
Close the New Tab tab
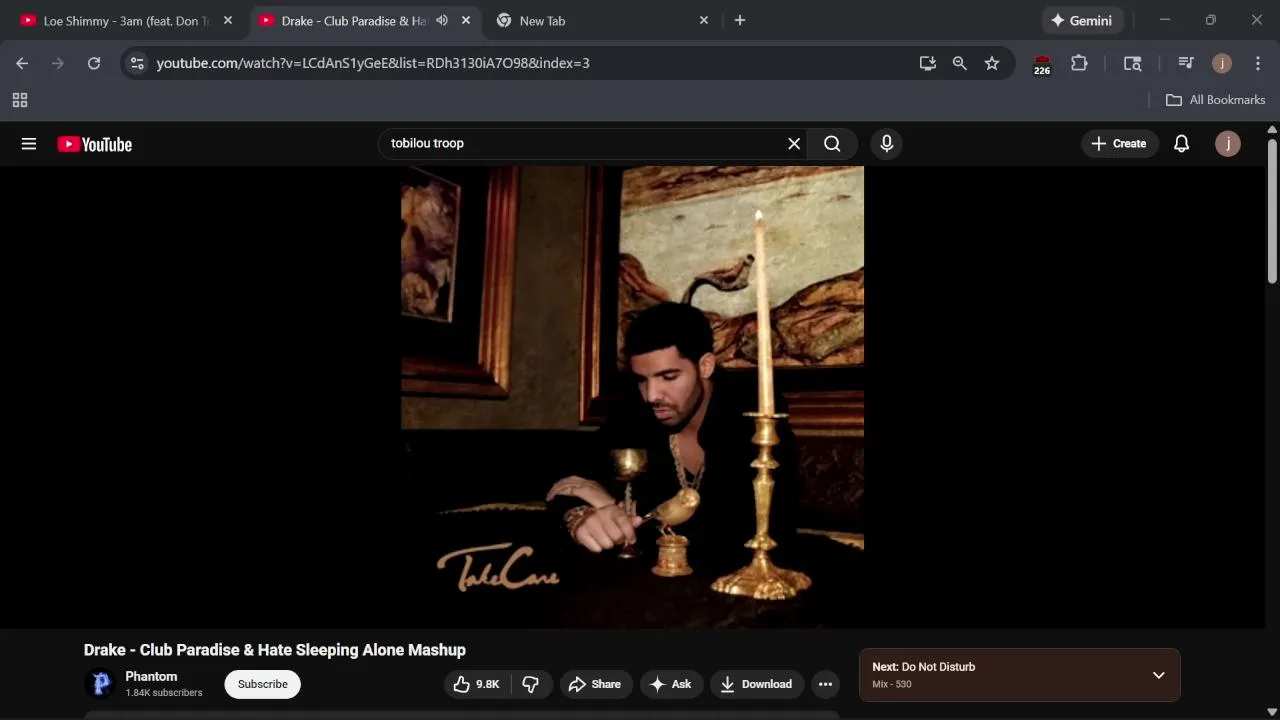[x=703, y=20]
